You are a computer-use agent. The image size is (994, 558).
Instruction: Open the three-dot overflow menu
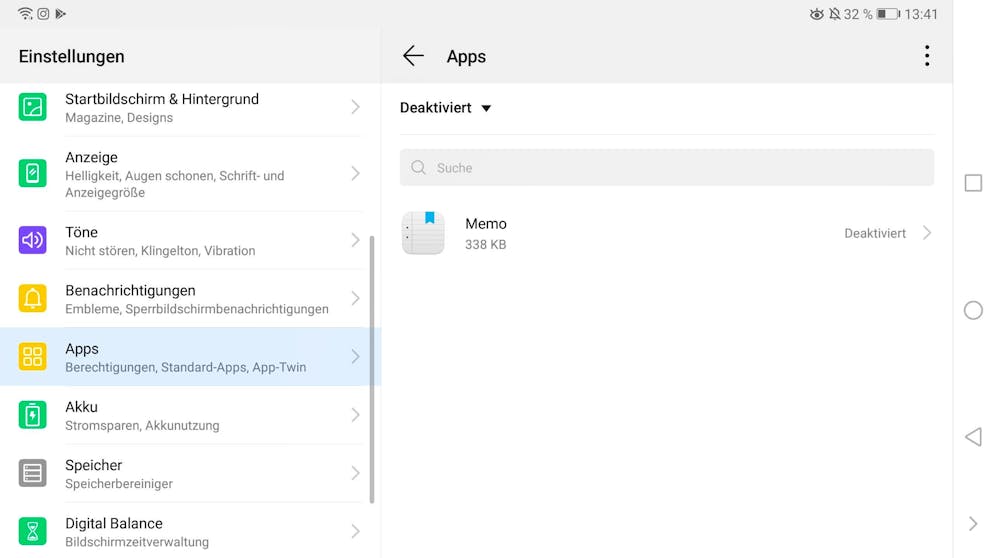coord(927,56)
